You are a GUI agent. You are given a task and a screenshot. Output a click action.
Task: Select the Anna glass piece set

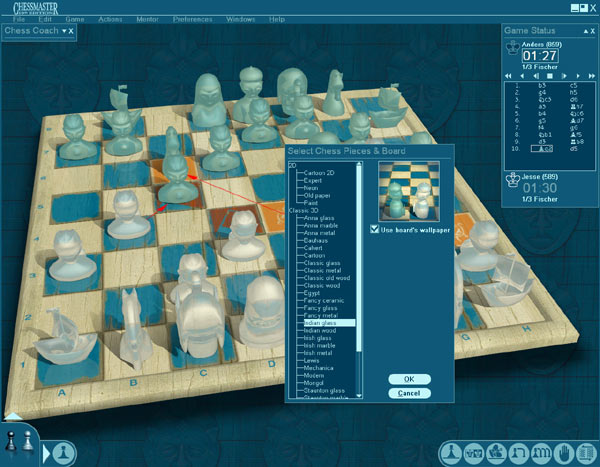pyautogui.click(x=319, y=218)
